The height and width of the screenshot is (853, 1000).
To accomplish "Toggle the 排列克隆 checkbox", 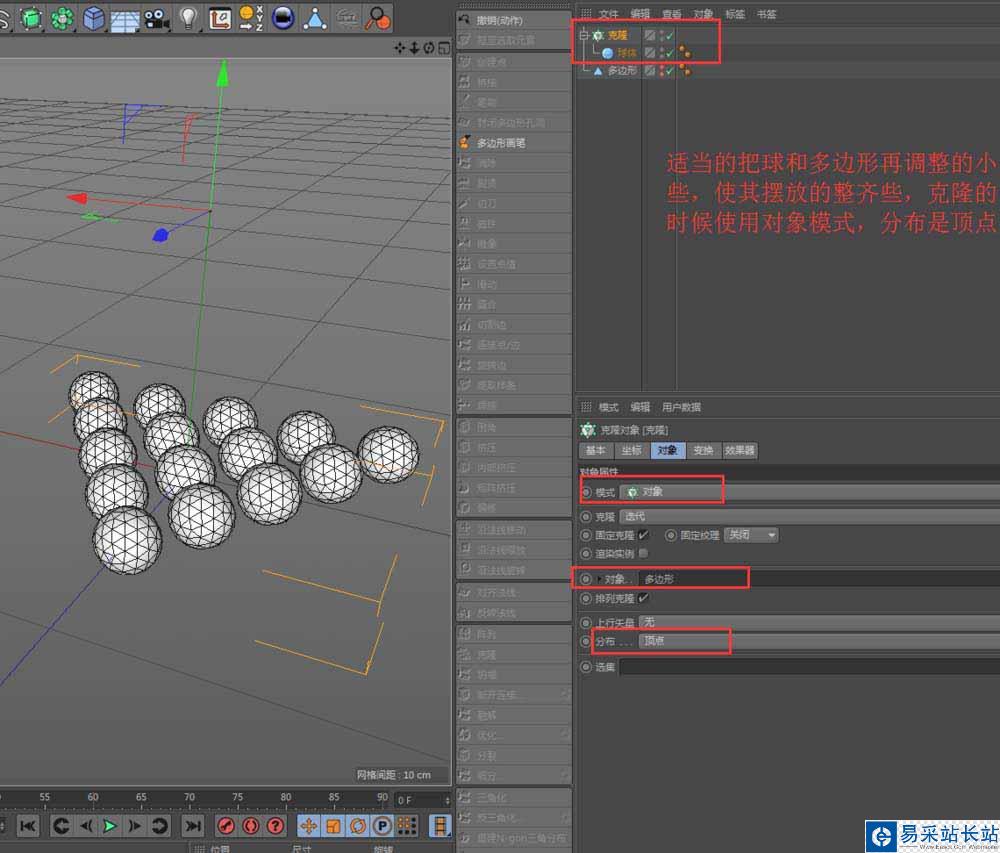I will point(643,598).
